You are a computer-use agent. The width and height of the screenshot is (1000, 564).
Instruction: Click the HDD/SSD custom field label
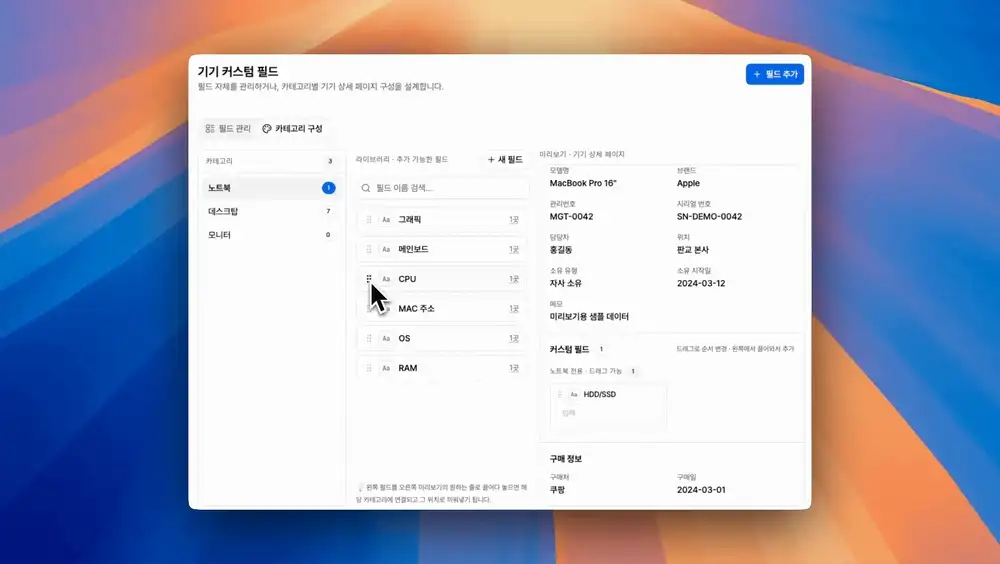click(x=599, y=394)
